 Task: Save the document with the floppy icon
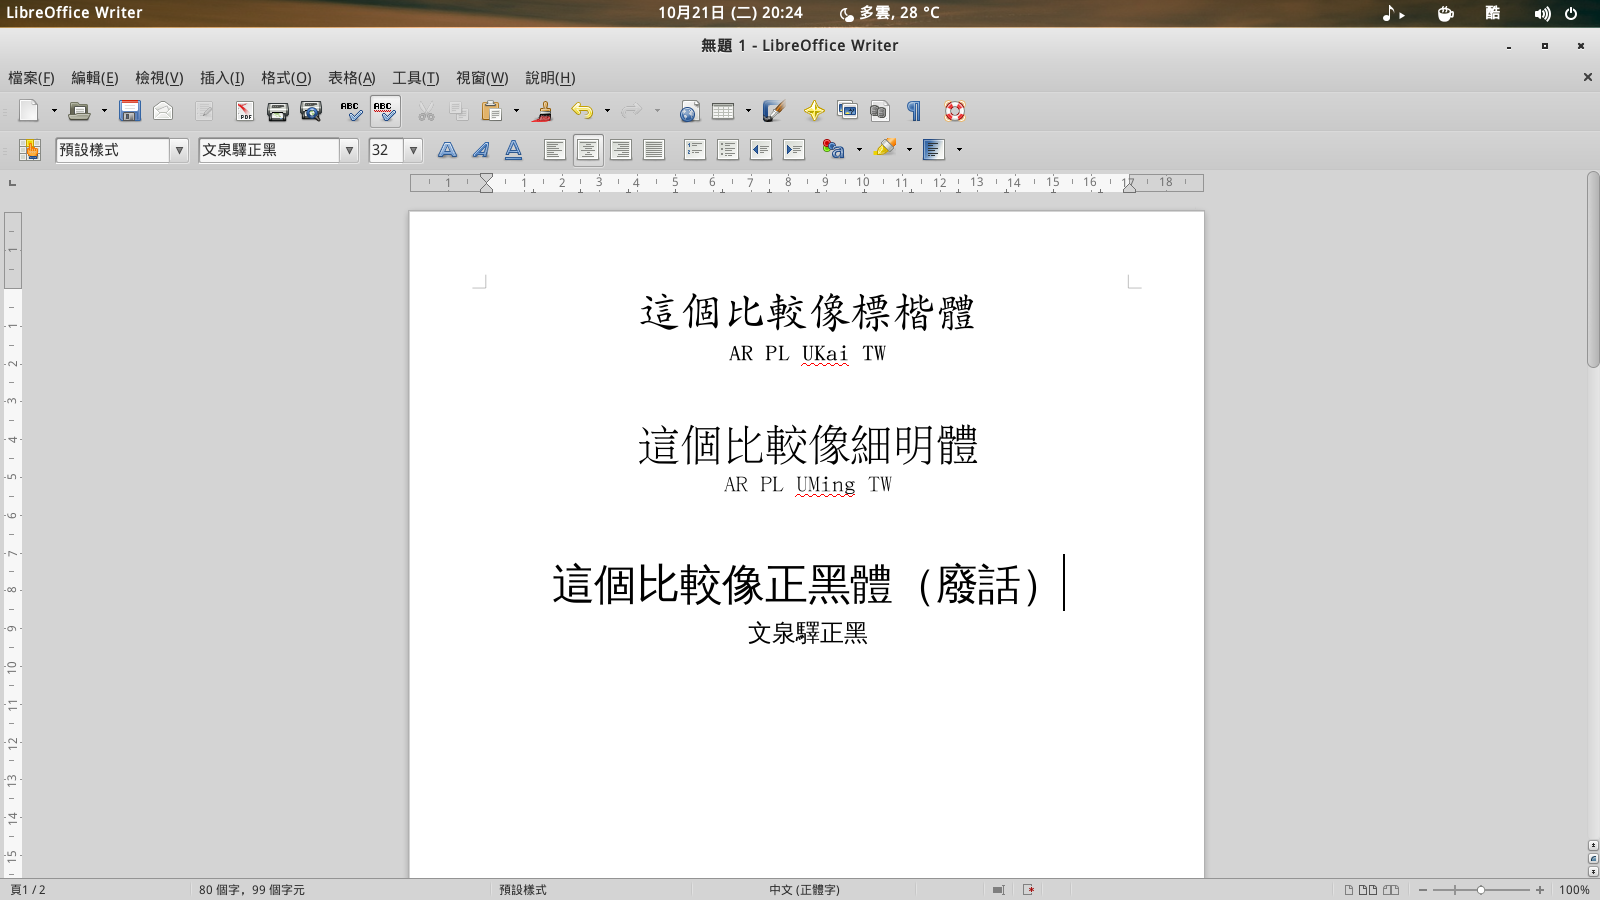[130, 111]
